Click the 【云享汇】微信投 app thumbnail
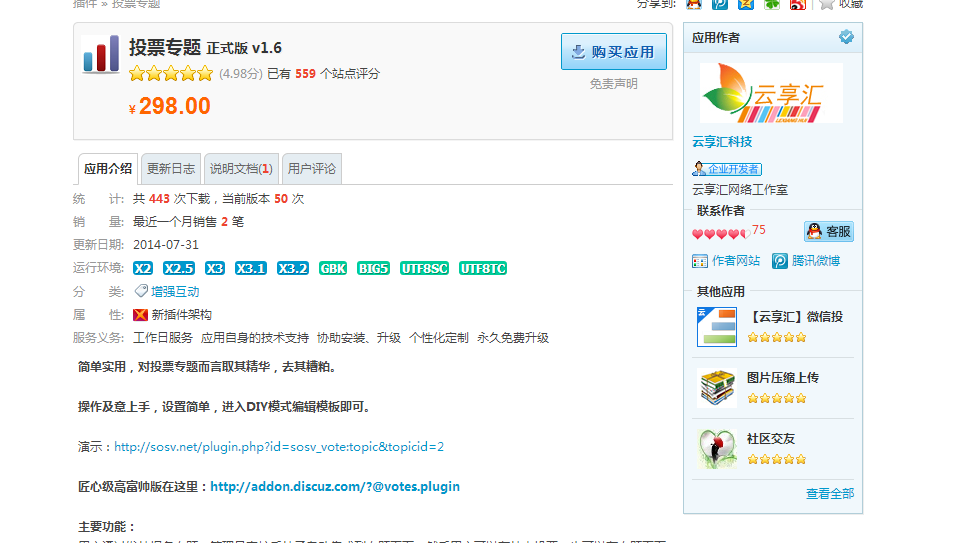Viewport: 956px width, 543px height. [x=716, y=327]
